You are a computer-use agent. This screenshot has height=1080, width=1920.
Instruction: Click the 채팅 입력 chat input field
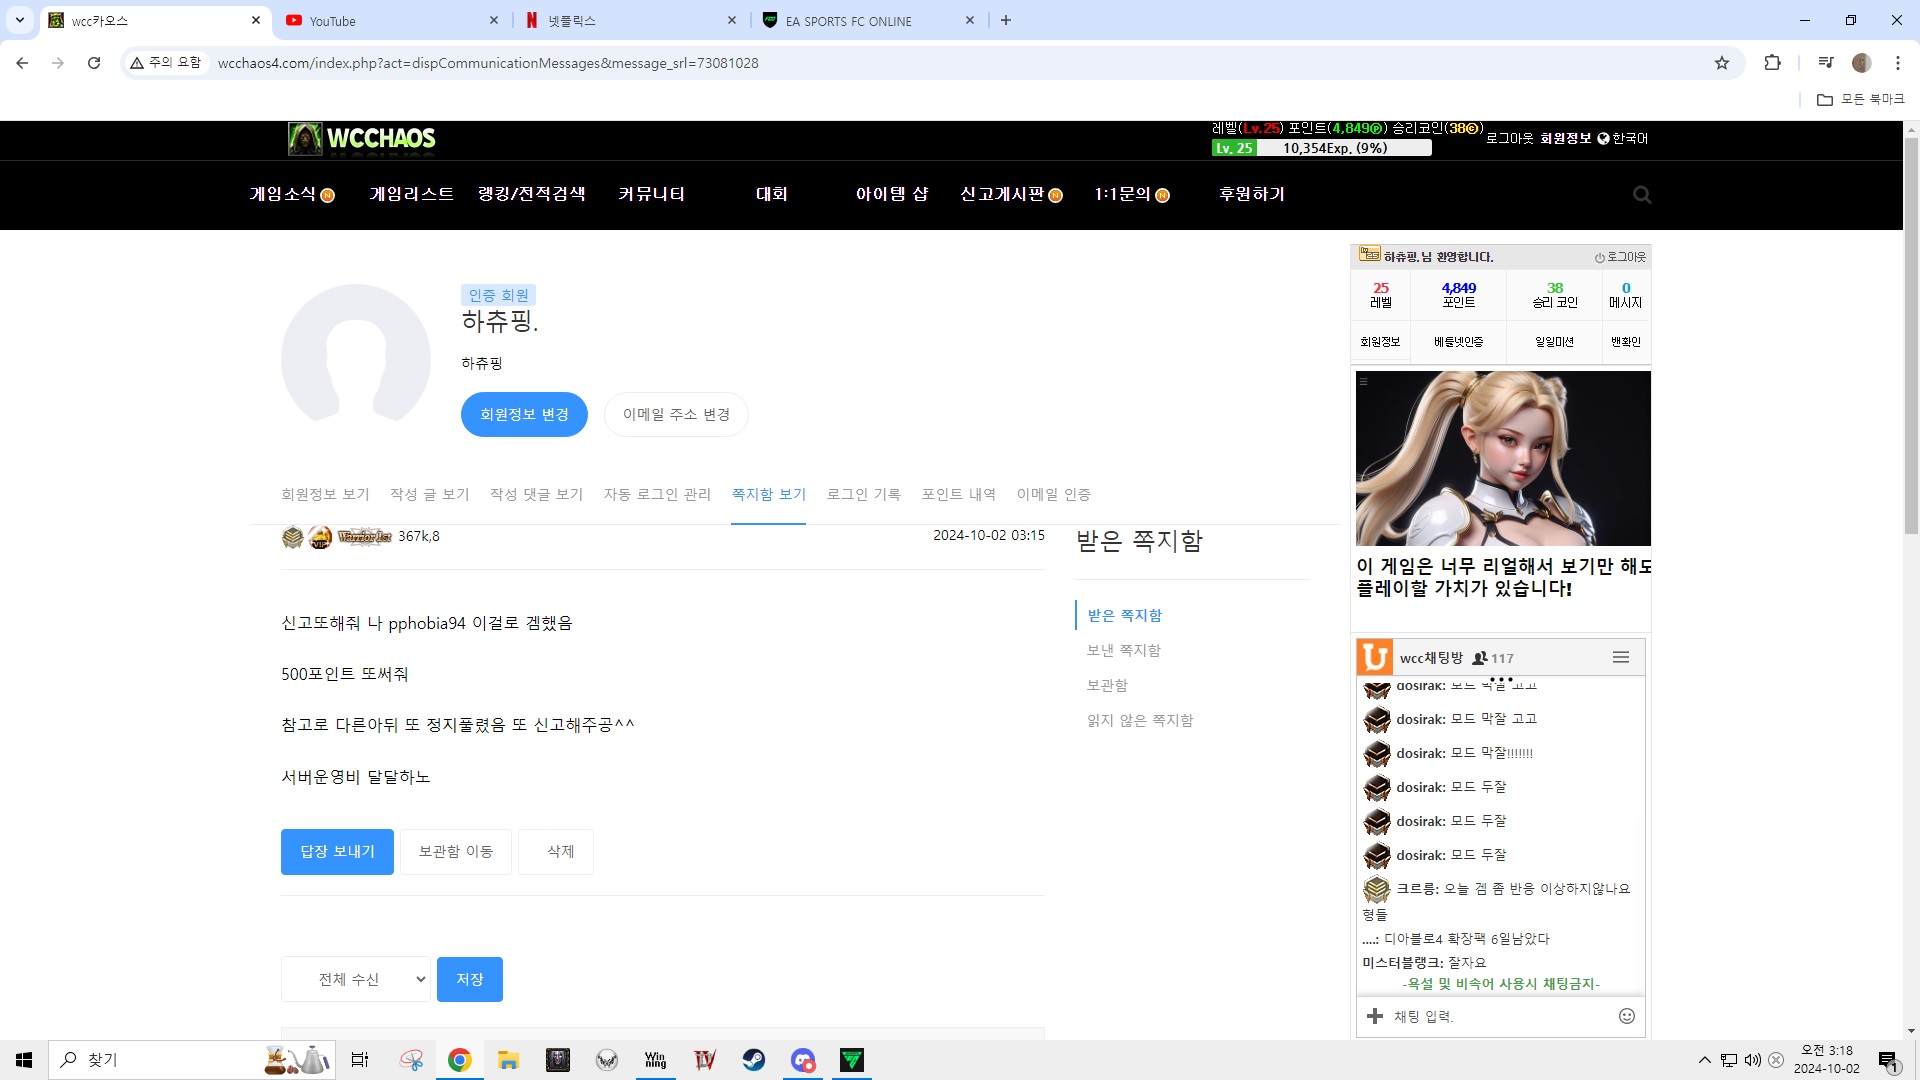[x=1500, y=1016]
